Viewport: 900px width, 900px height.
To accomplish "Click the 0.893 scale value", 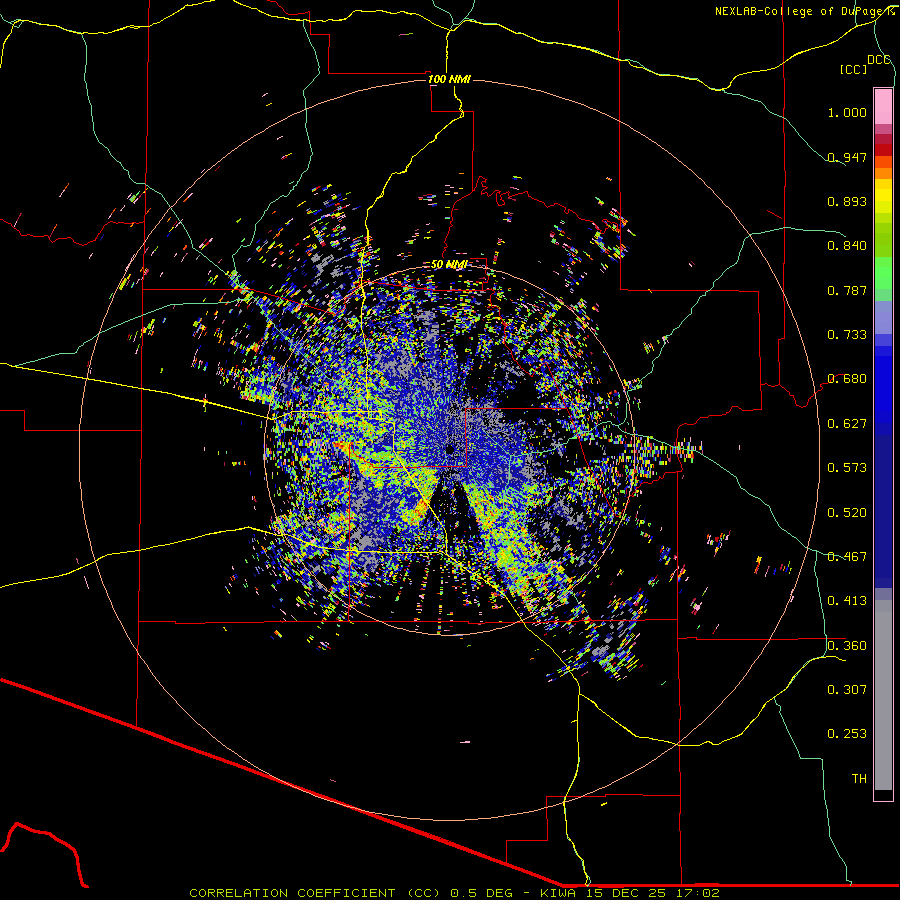I will [847, 201].
